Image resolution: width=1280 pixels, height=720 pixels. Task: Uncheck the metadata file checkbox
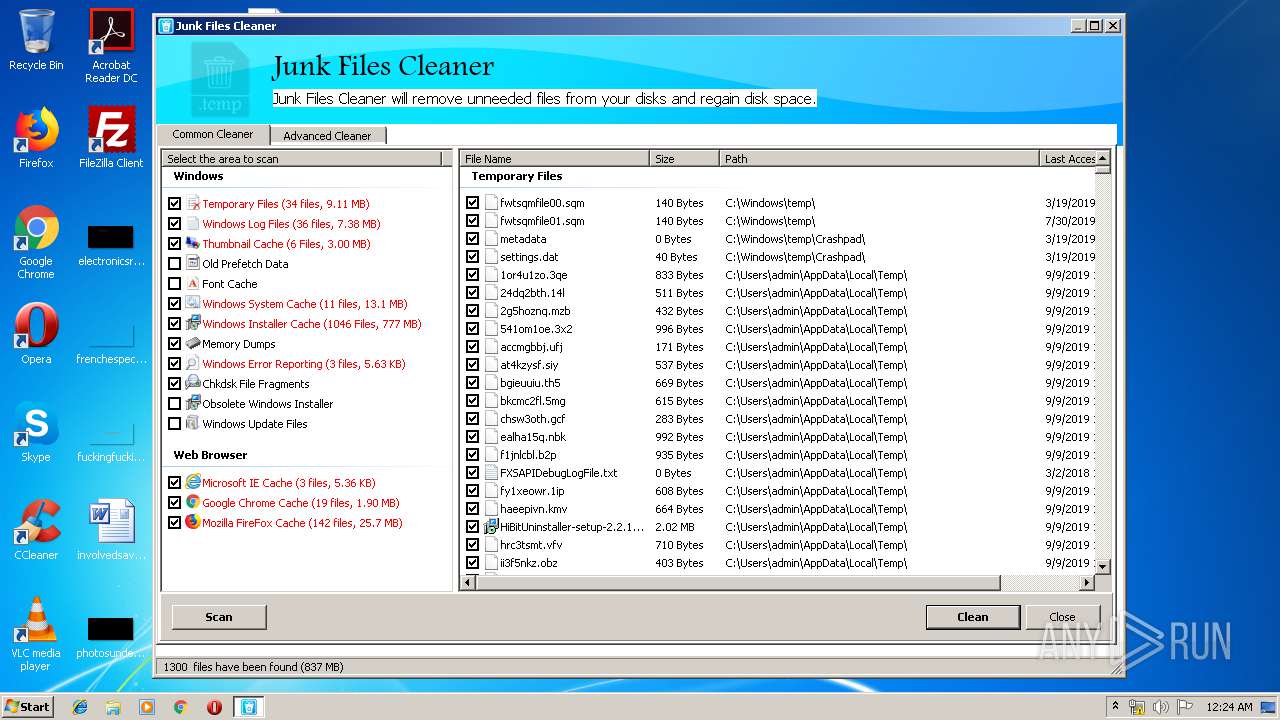(473, 239)
